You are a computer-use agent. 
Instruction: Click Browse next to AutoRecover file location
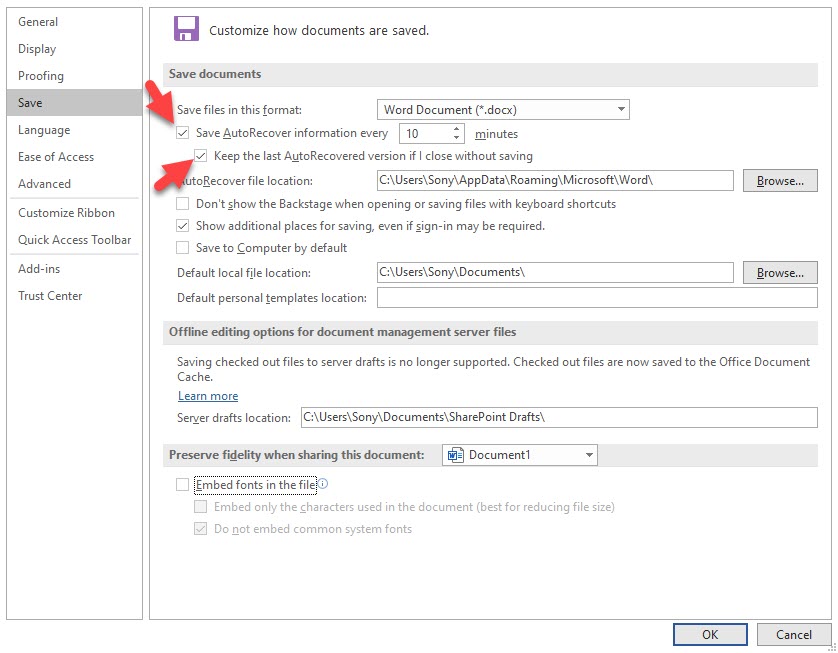point(780,180)
